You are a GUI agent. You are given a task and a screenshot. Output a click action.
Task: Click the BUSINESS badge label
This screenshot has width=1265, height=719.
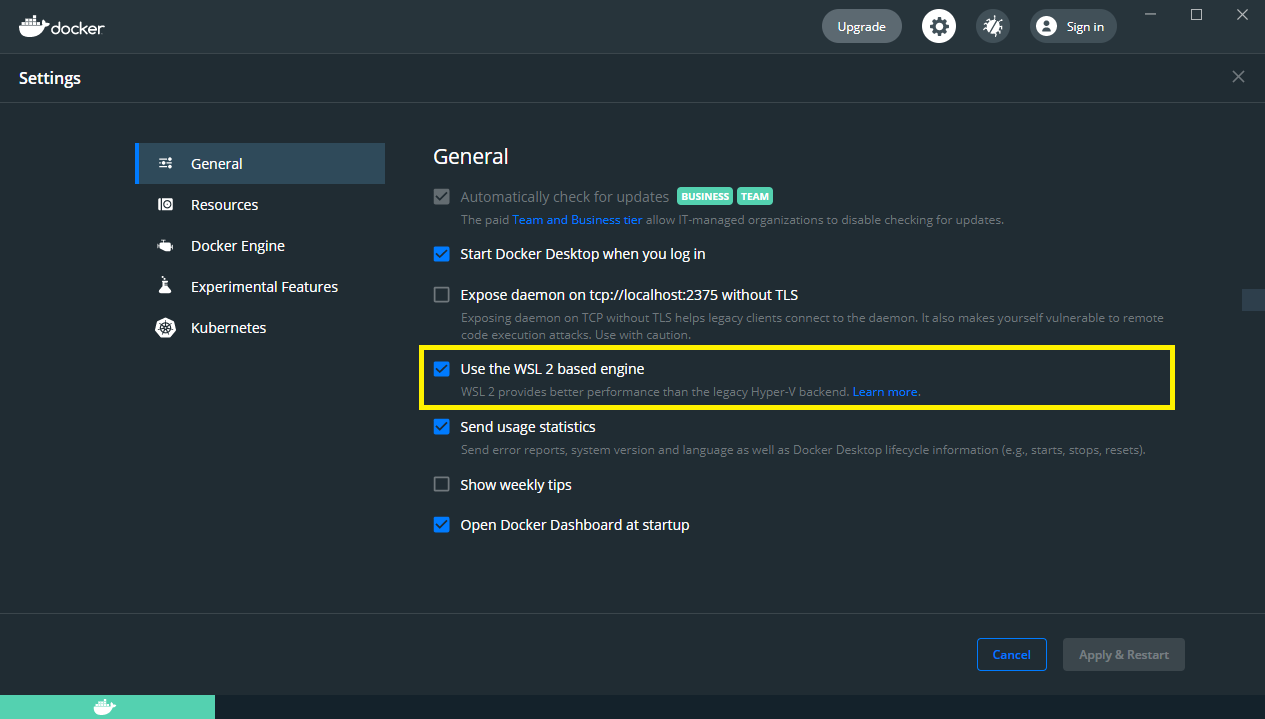click(x=705, y=197)
